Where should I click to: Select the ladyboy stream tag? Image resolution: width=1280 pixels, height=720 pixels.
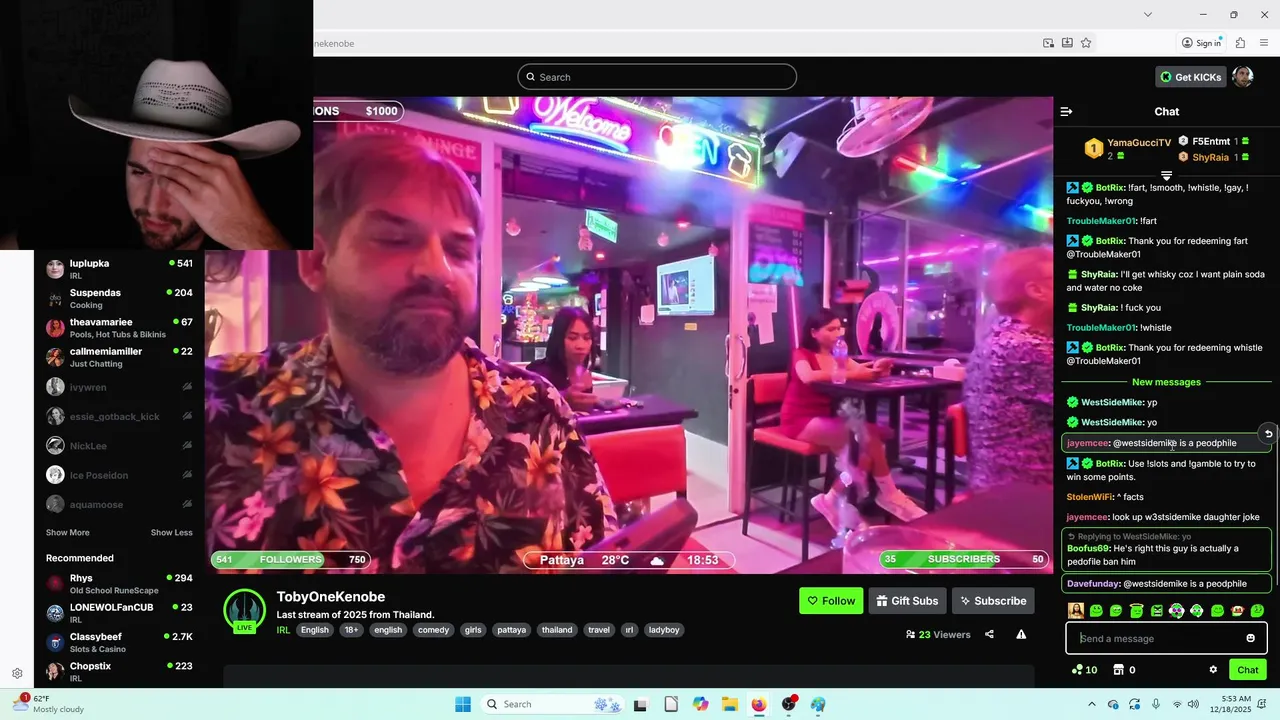point(664,630)
